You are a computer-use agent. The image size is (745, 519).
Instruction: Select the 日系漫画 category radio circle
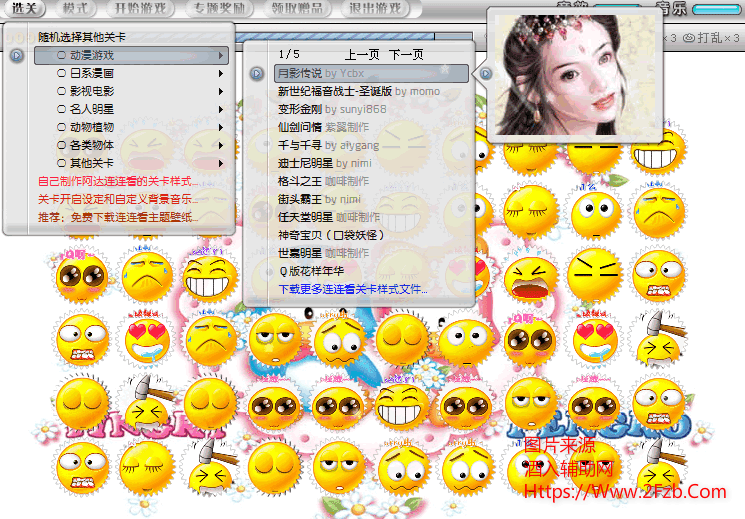click(62, 74)
